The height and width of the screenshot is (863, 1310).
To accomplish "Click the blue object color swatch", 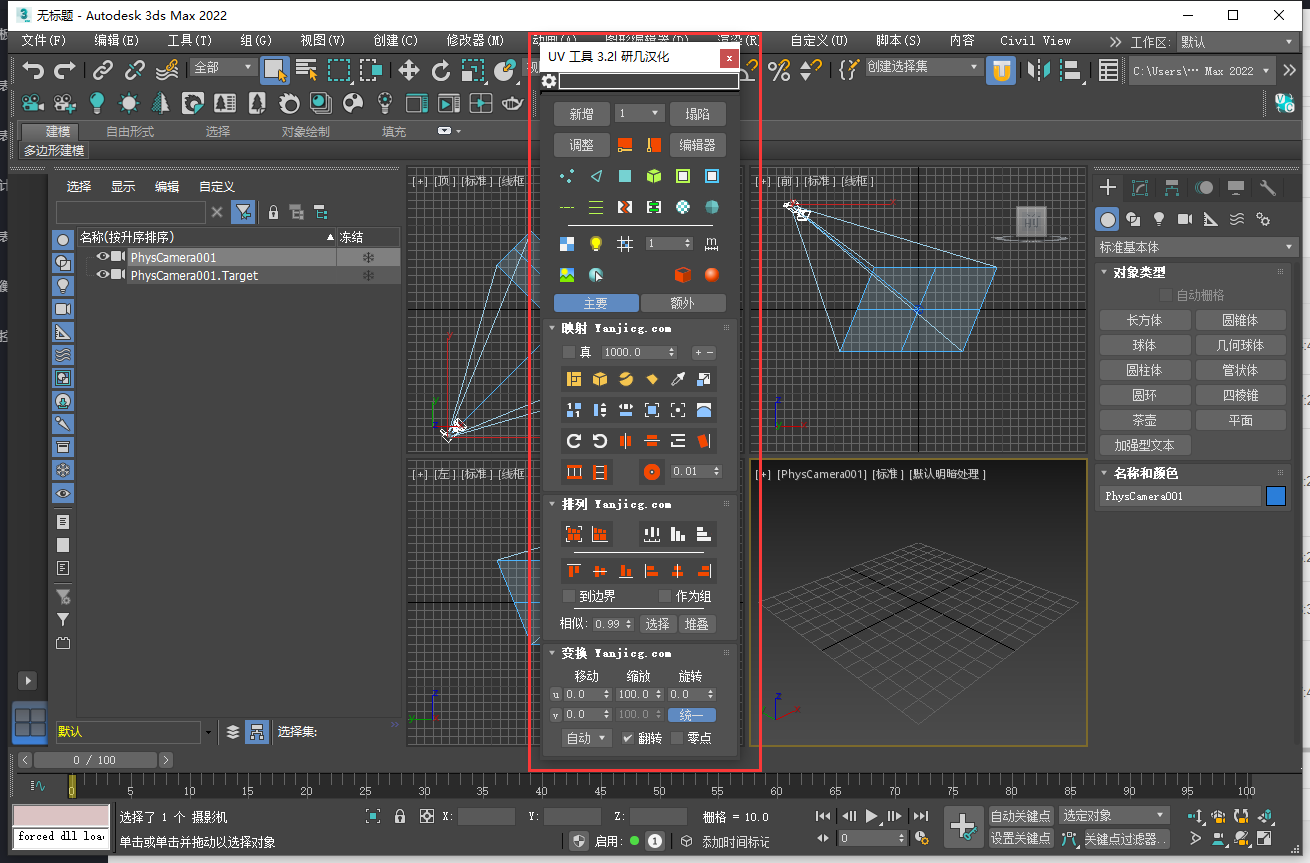I will [1275, 496].
